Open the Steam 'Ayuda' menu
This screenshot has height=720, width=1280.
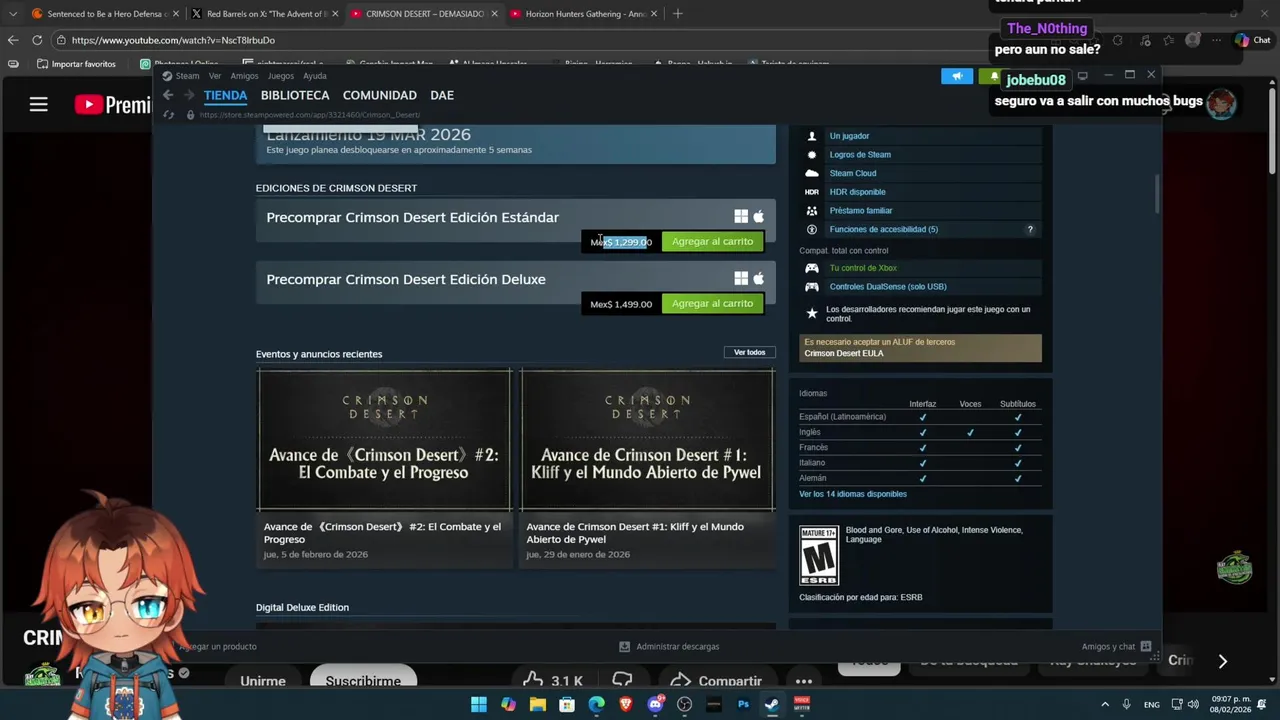pyautogui.click(x=315, y=76)
